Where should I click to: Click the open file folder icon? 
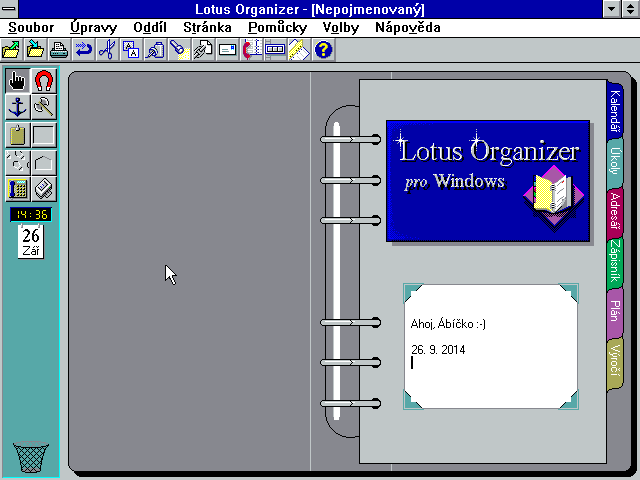[11, 50]
